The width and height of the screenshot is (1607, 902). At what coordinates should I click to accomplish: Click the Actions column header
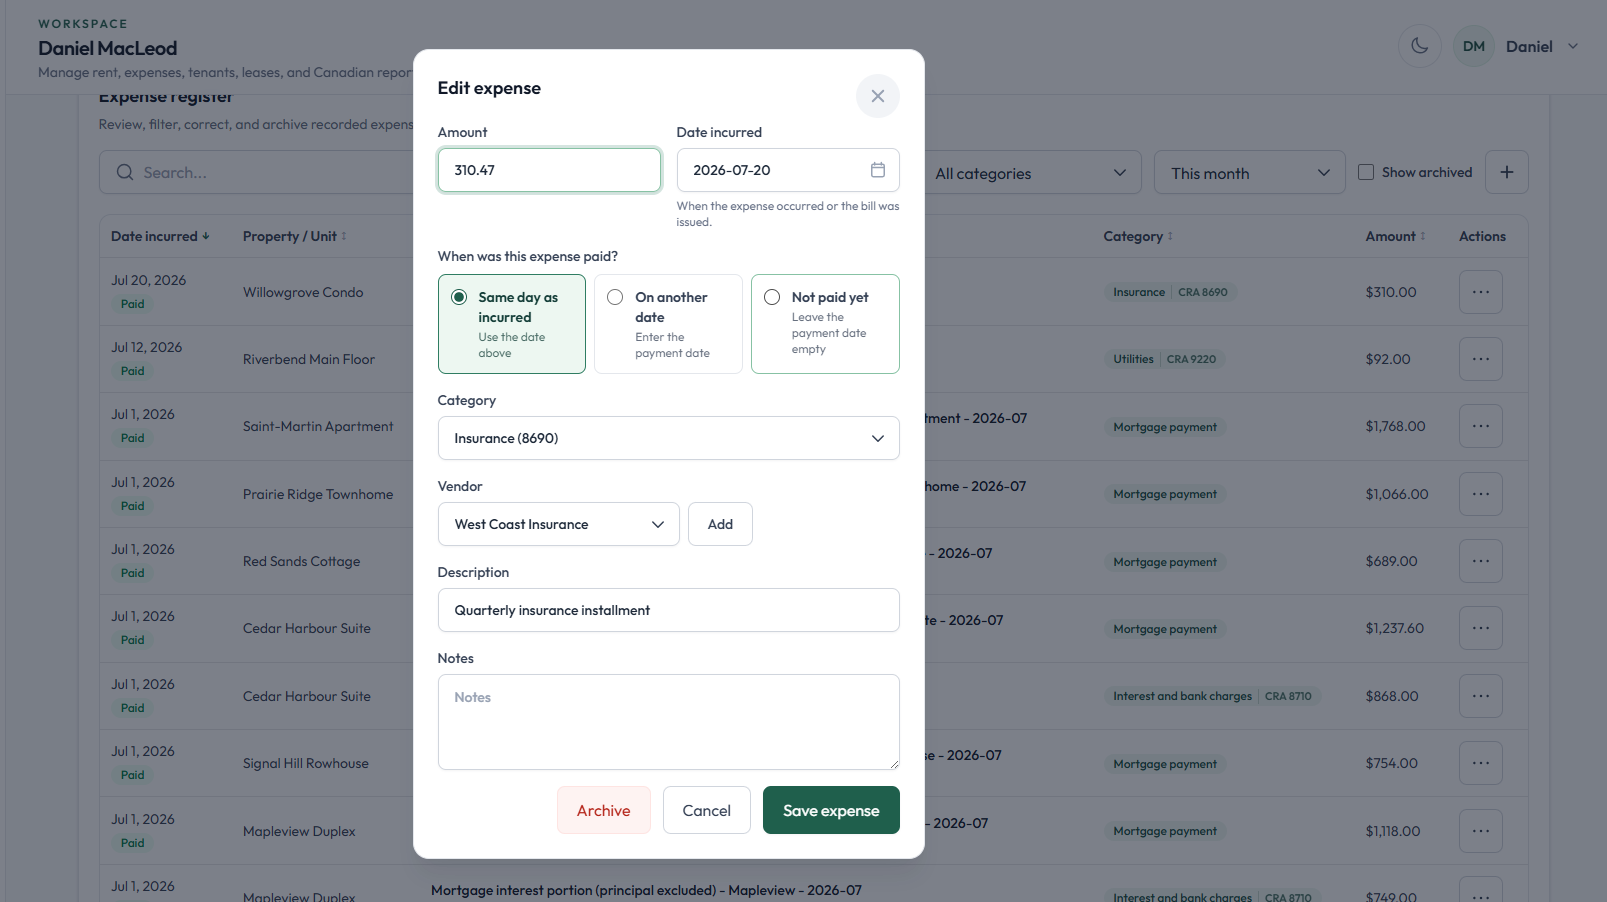[x=1482, y=236]
